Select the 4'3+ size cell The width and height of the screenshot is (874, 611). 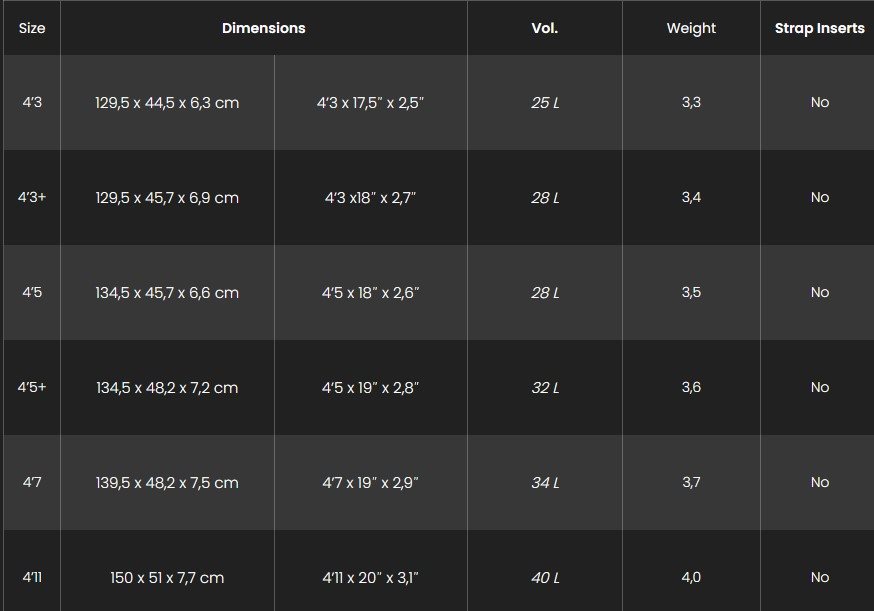tap(32, 197)
